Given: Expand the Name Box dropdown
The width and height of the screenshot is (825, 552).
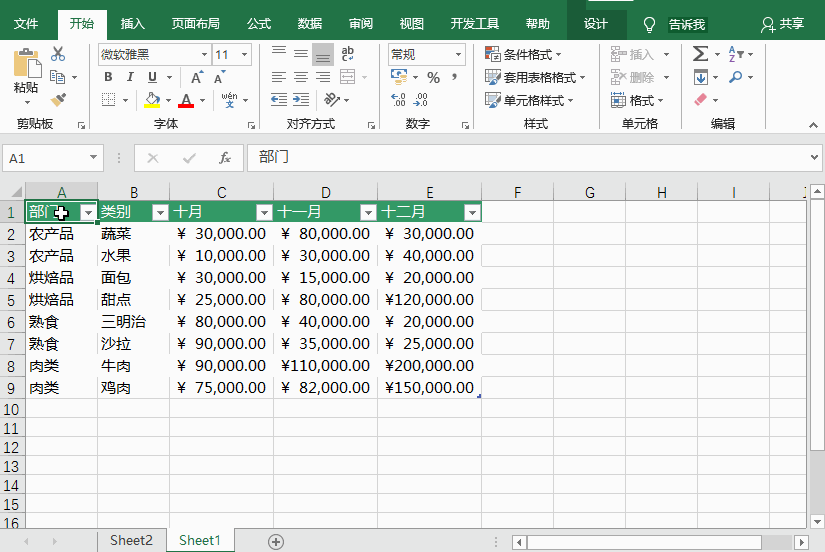Looking at the screenshot, I should (93, 157).
